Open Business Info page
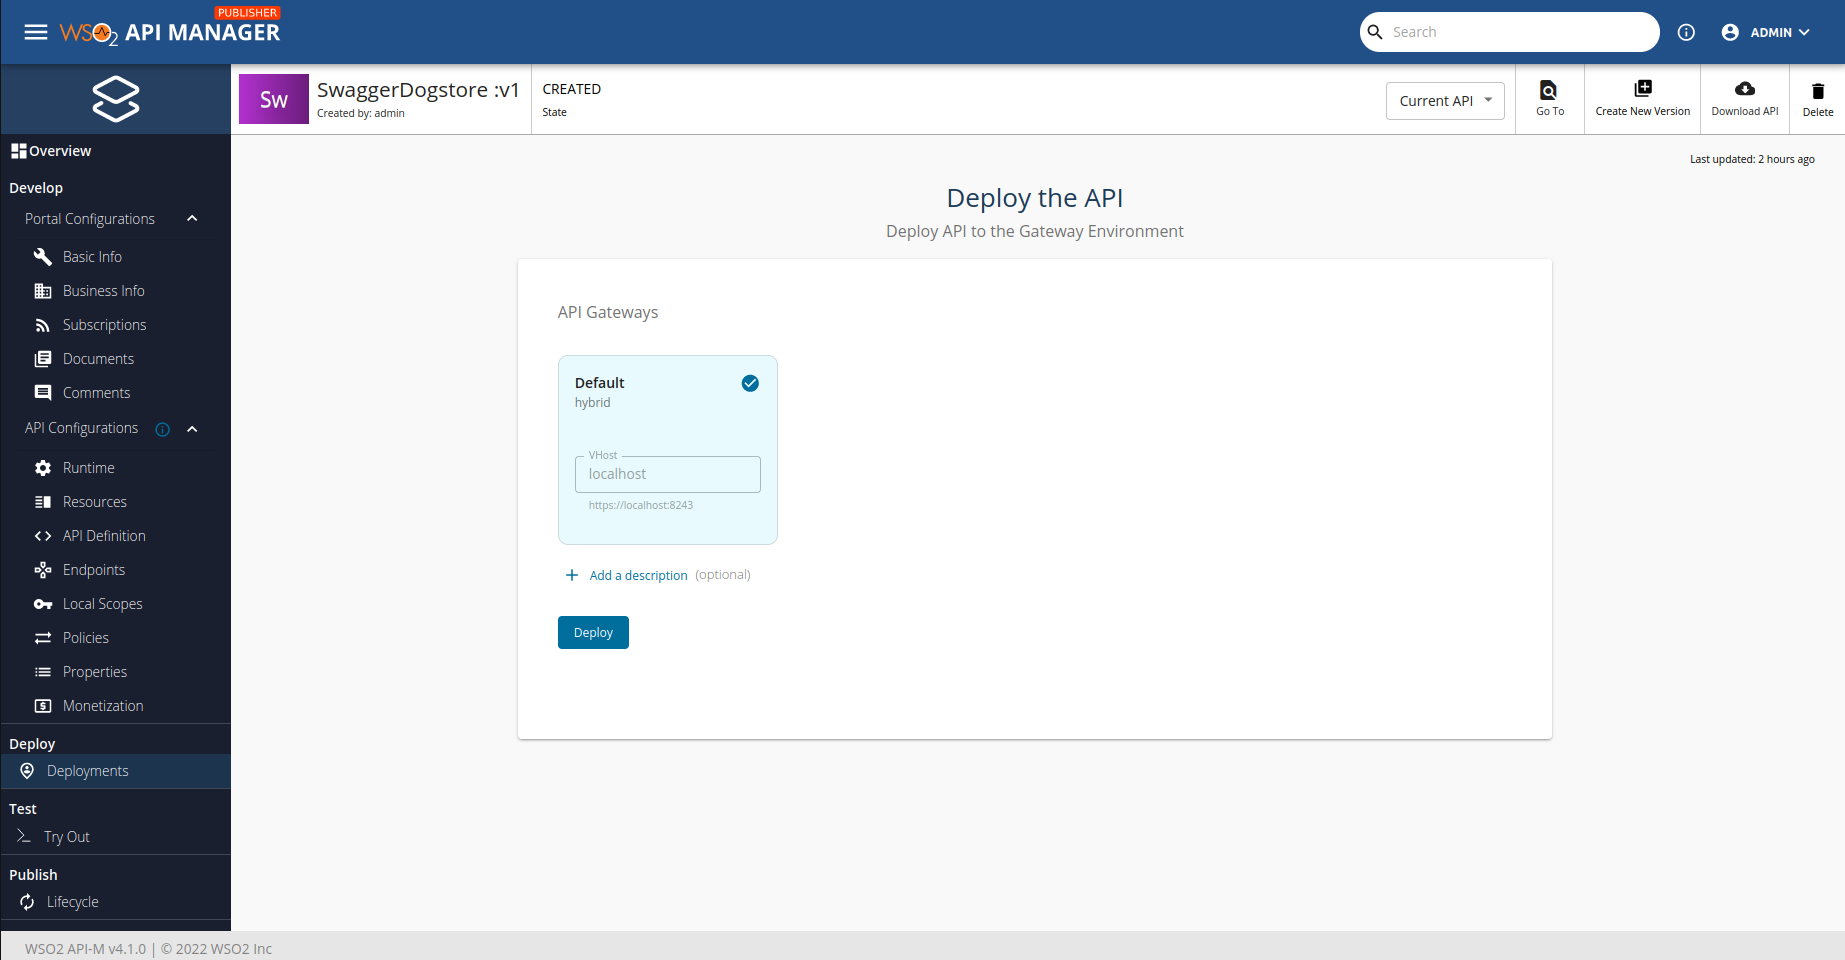 [103, 291]
